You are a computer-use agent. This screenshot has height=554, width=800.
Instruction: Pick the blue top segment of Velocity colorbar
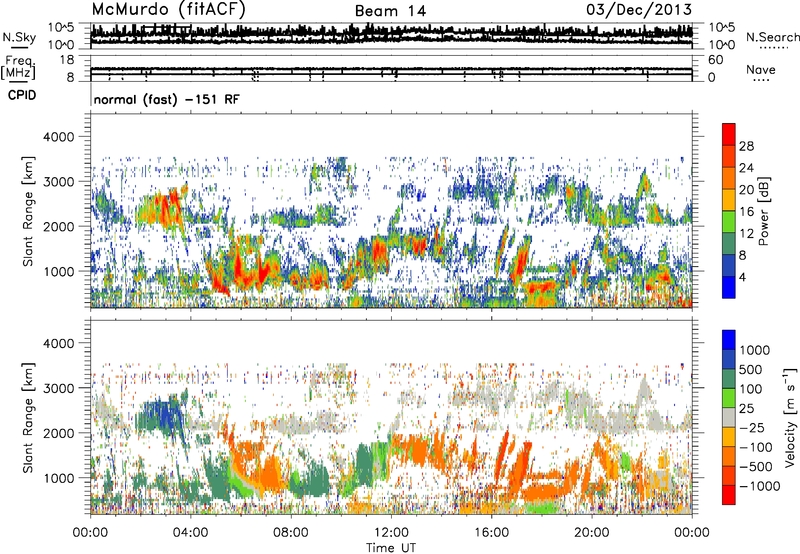click(x=729, y=339)
